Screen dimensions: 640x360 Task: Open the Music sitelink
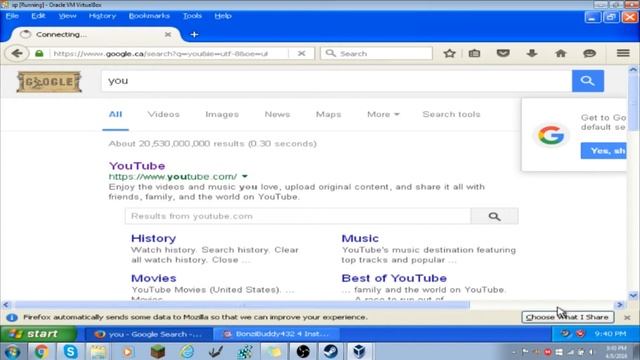coord(360,238)
